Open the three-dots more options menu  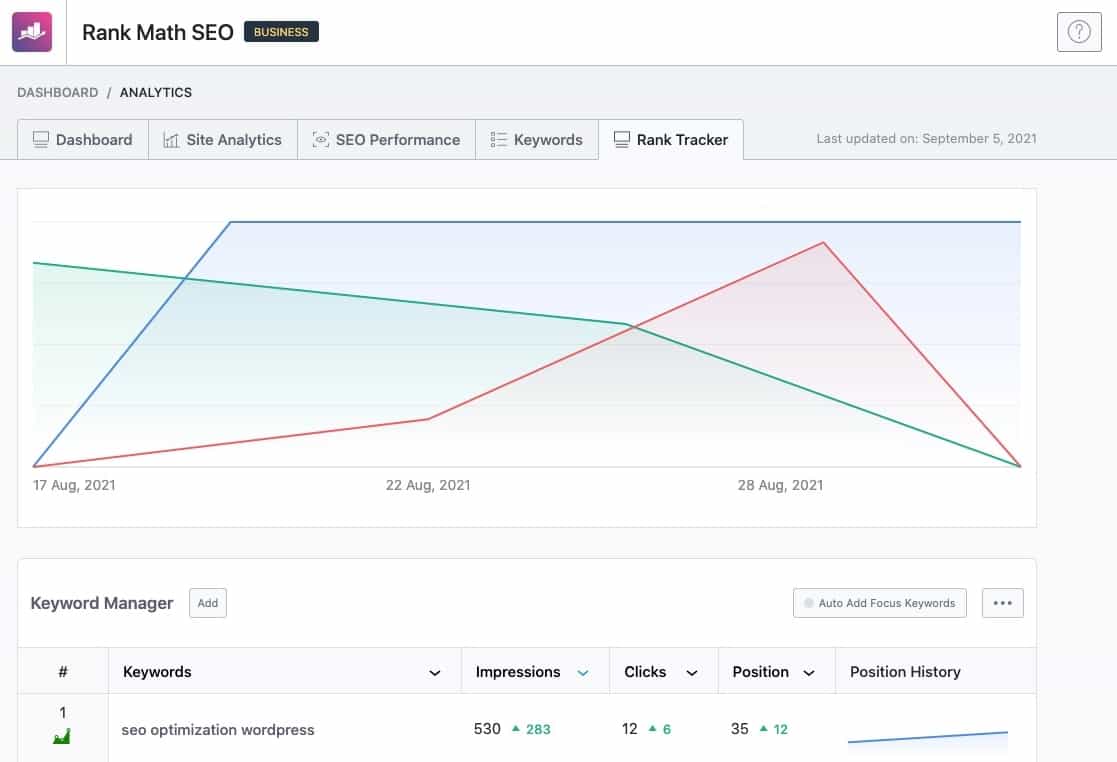point(1002,603)
